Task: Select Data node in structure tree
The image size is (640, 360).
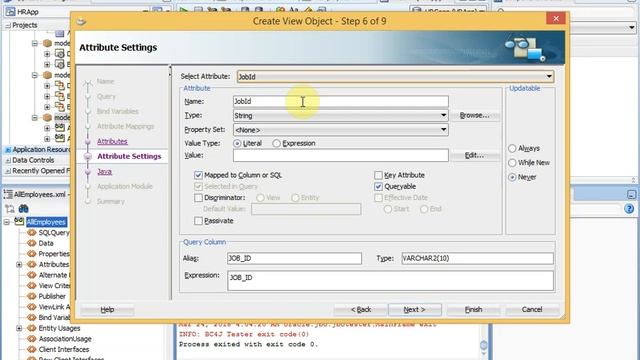Action: pyautogui.click(x=46, y=243)
